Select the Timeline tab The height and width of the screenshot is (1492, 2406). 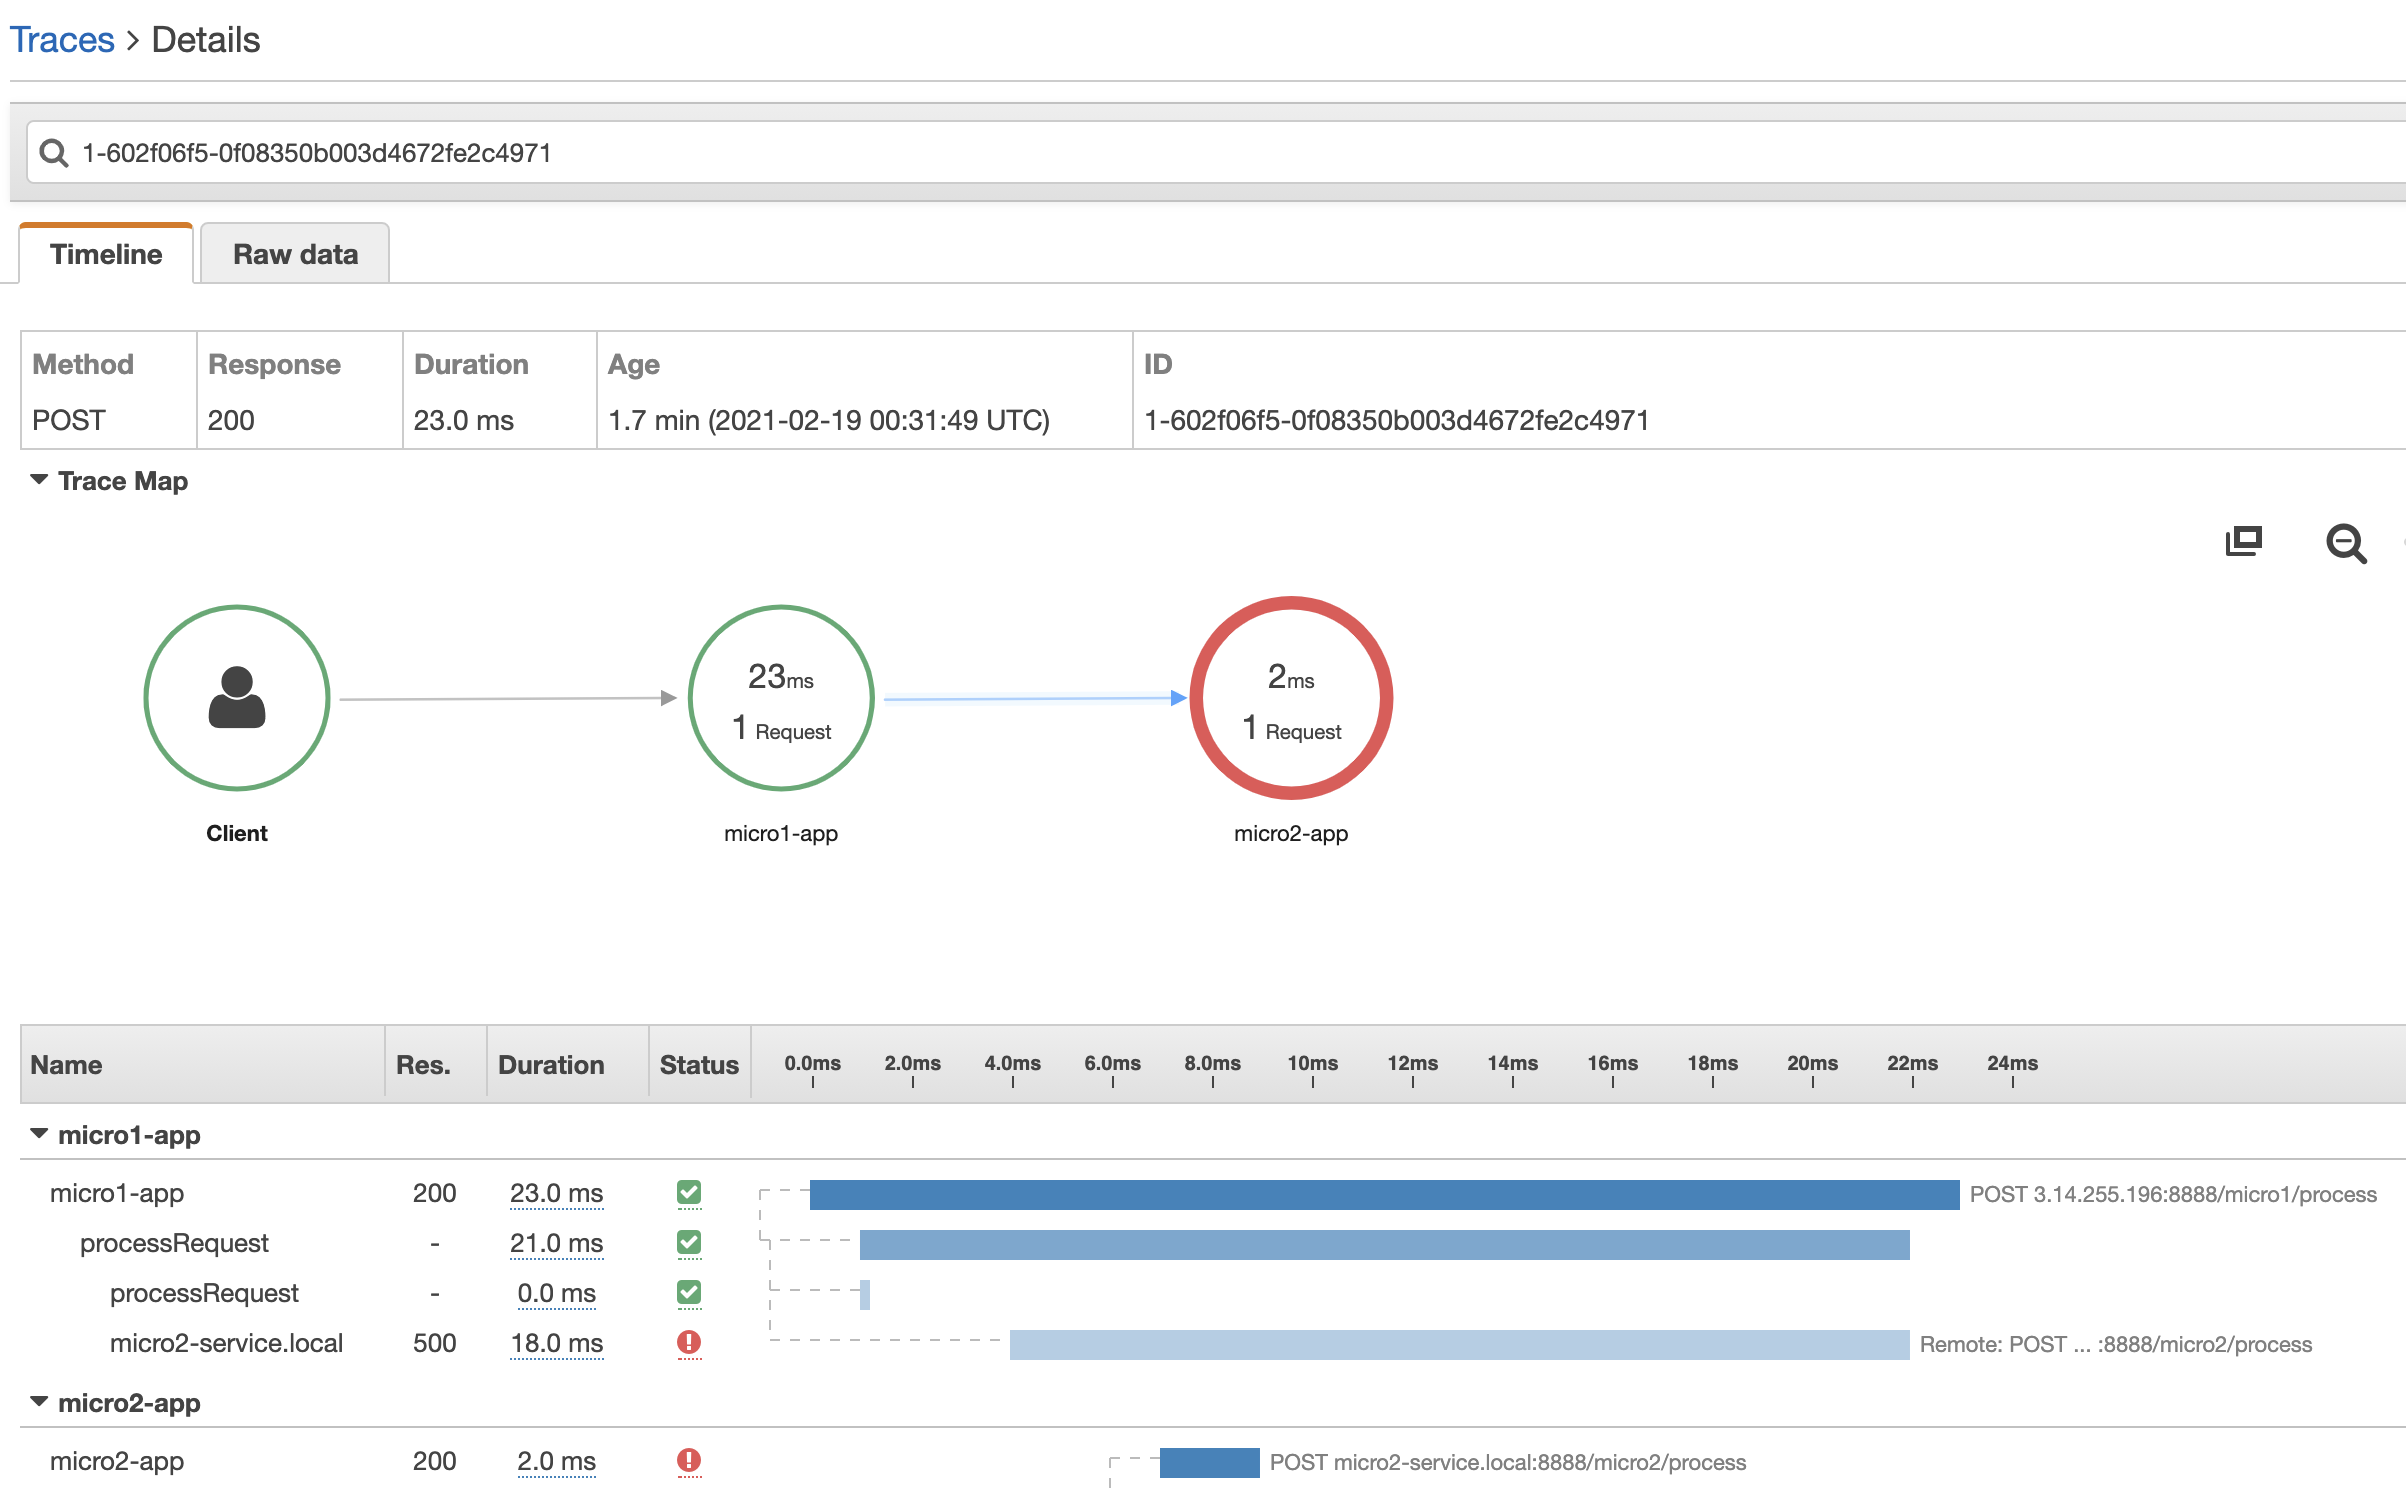coord(106,254)
